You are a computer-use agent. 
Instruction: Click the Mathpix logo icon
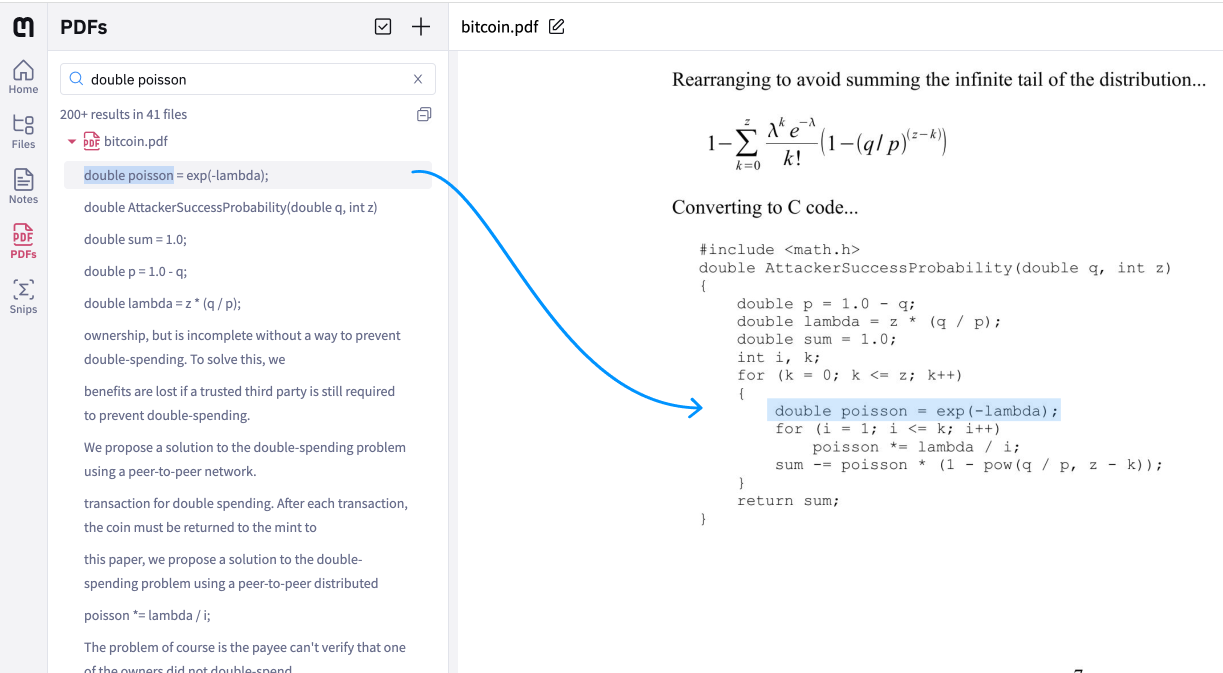click(x=23, y=27)
